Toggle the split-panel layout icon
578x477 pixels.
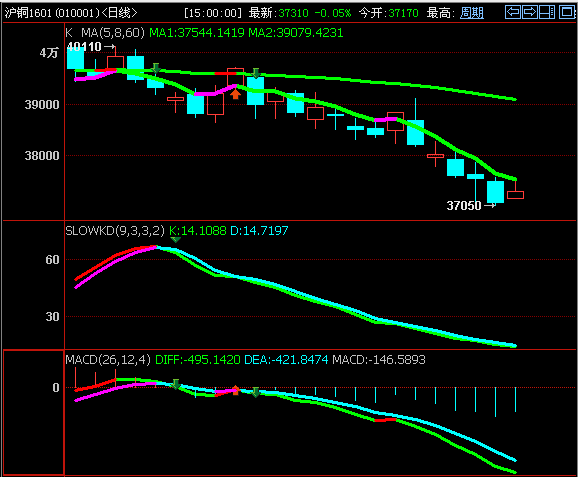tap(547, 12)
